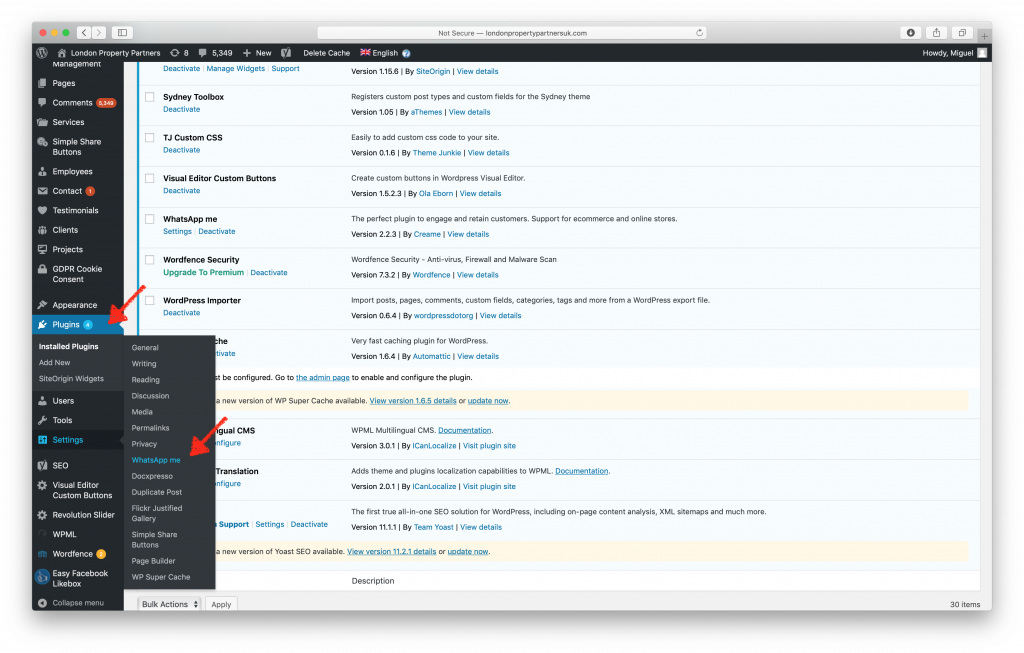Click the WPML Documentation link
The height and width of the screenshot is (653, 1024).
point(465,430)
